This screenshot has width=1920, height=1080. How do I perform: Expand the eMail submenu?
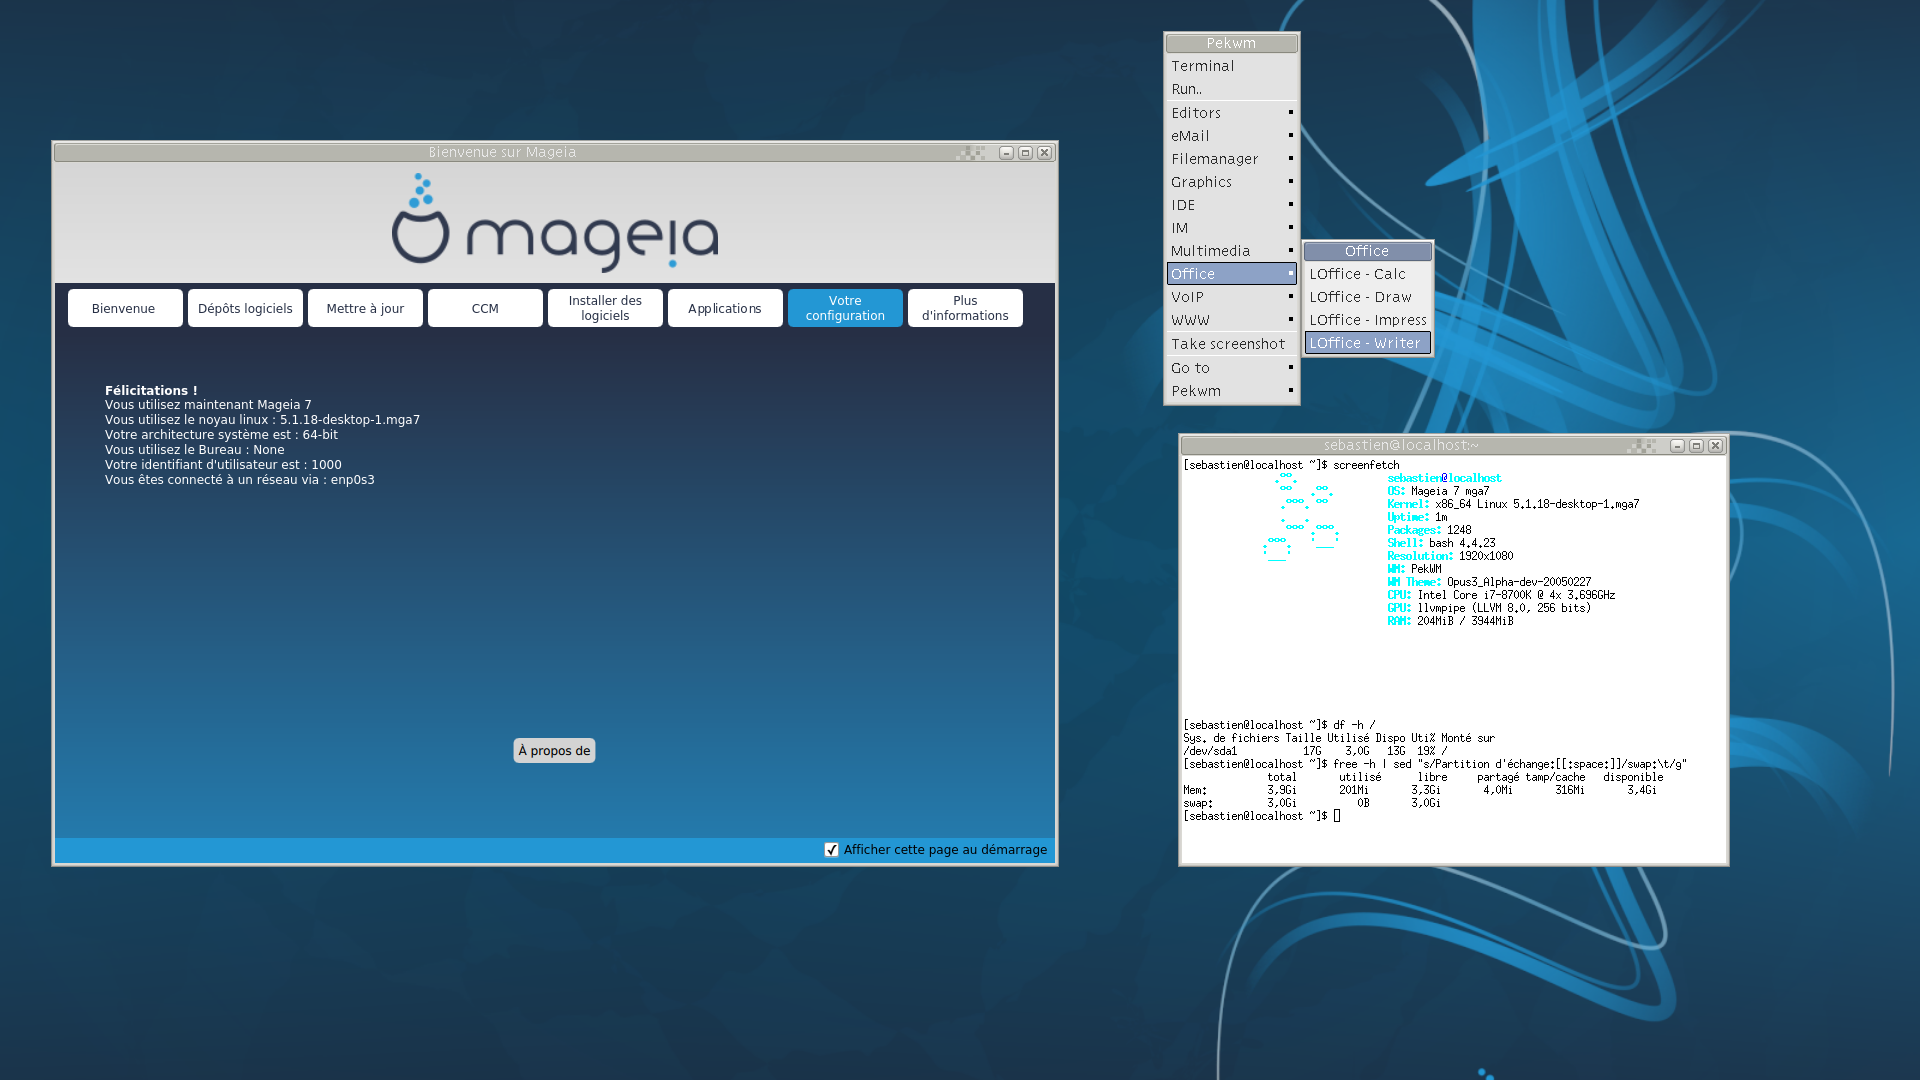coord(1232,136)
